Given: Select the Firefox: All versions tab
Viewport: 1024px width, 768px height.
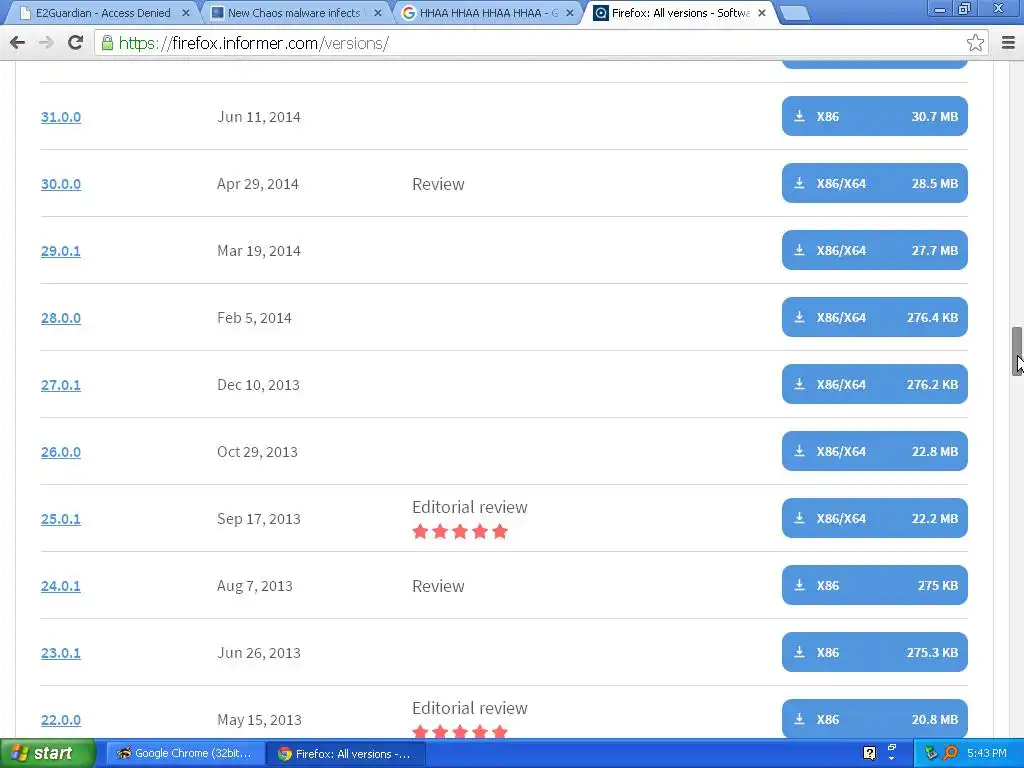Looking at the screenshot, I should click(x=679, y=13).
